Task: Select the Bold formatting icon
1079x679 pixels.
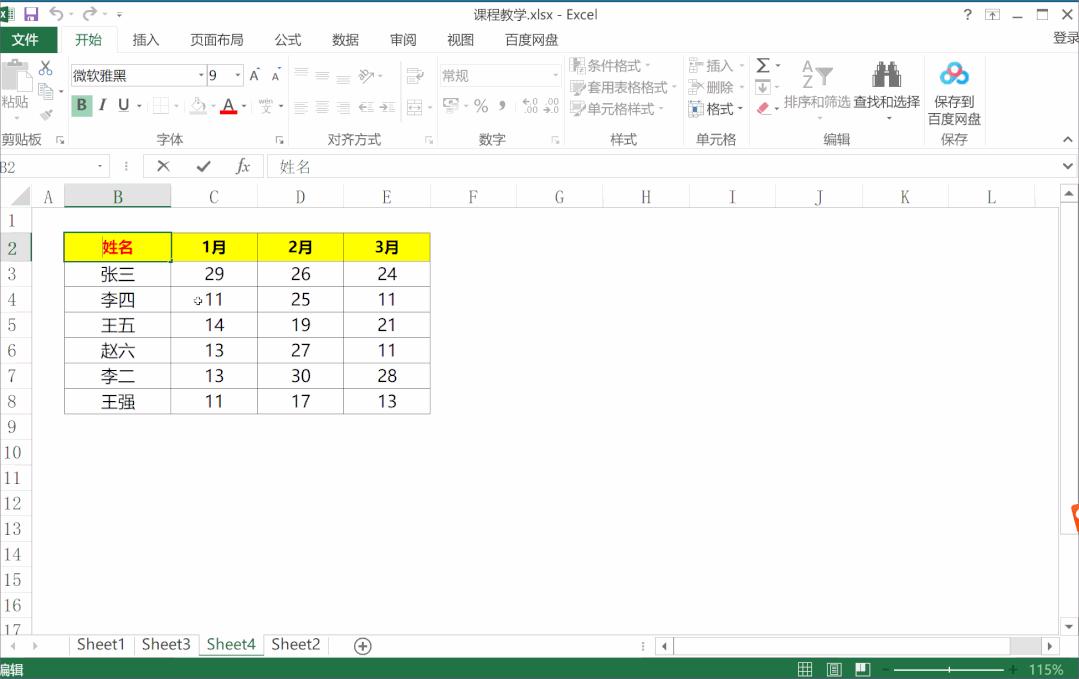Action: click(80, 105)
